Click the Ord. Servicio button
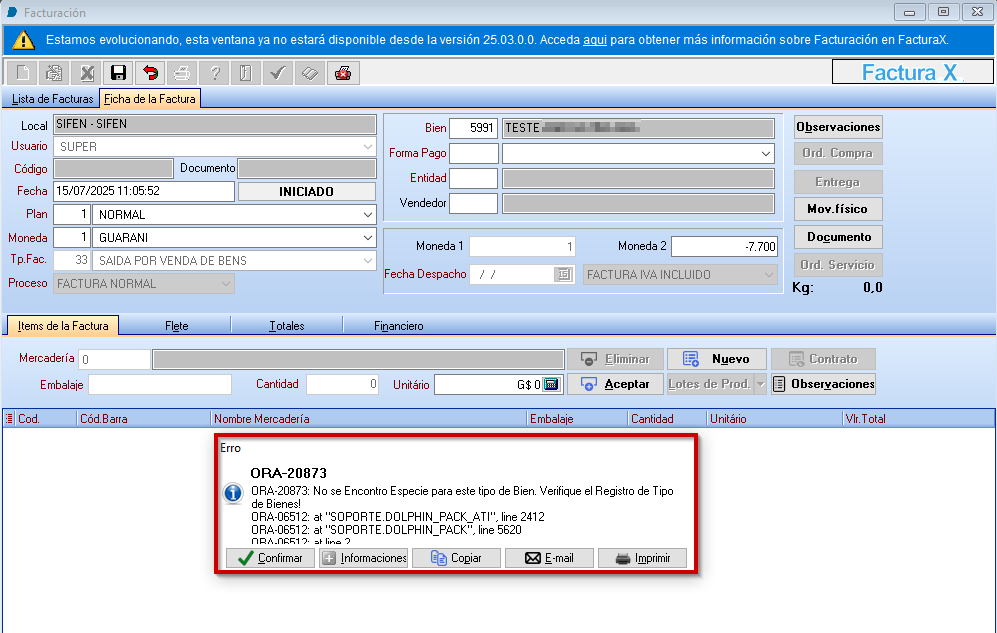The width and height of the screenshot is (997, 633). click(838, 265)
